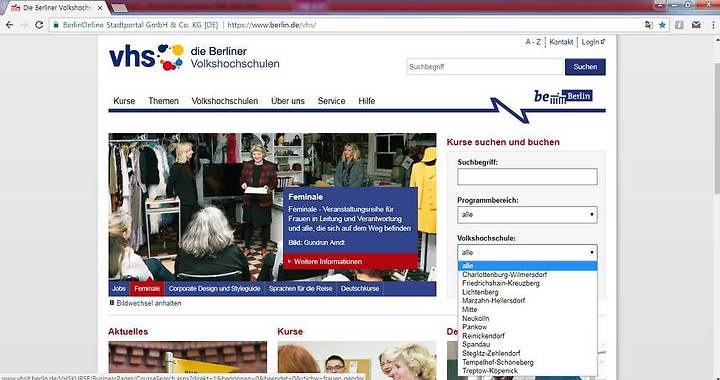Screen dimensions: 720x380
Task: Click the Kurse section heading
Action: [290, 331]
